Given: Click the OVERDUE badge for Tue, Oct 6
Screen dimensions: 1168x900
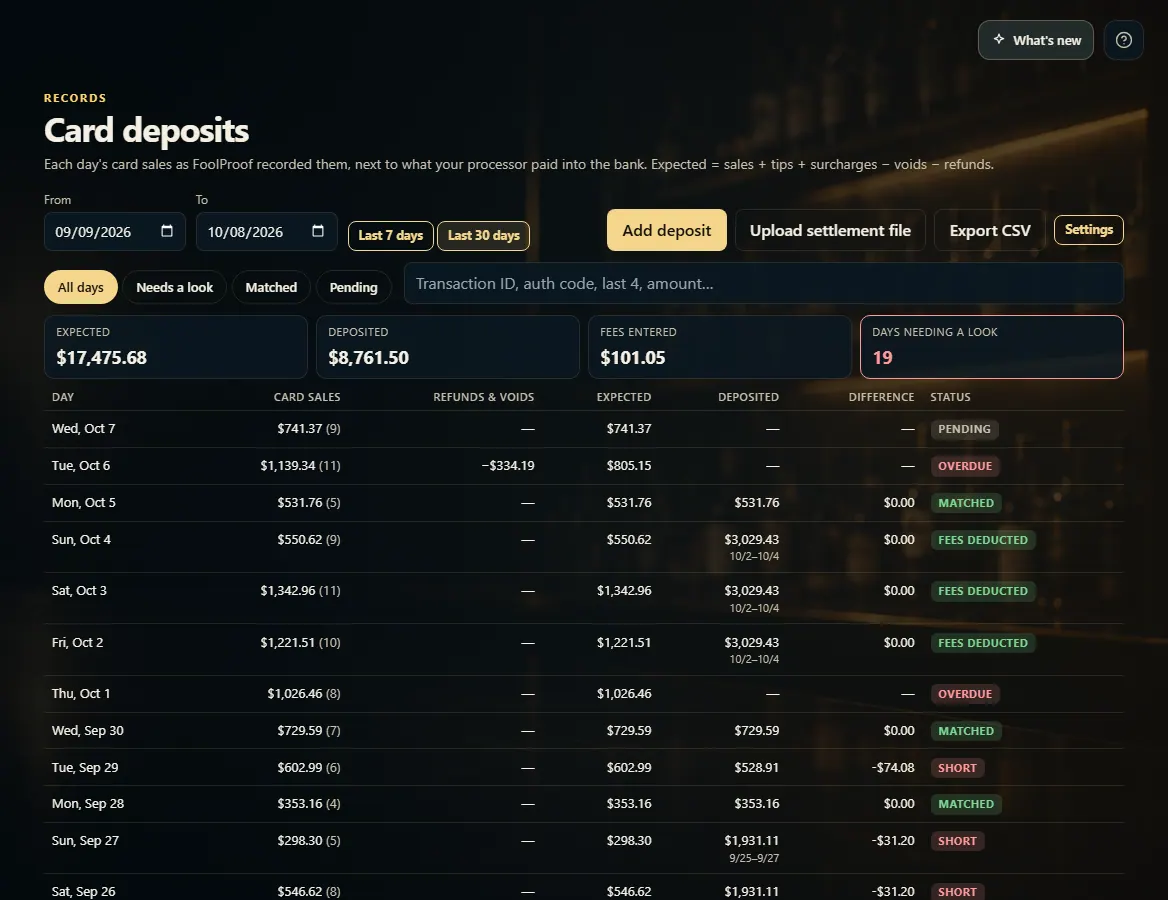Looking at the screenshot, I should click(x=965, y=466).
